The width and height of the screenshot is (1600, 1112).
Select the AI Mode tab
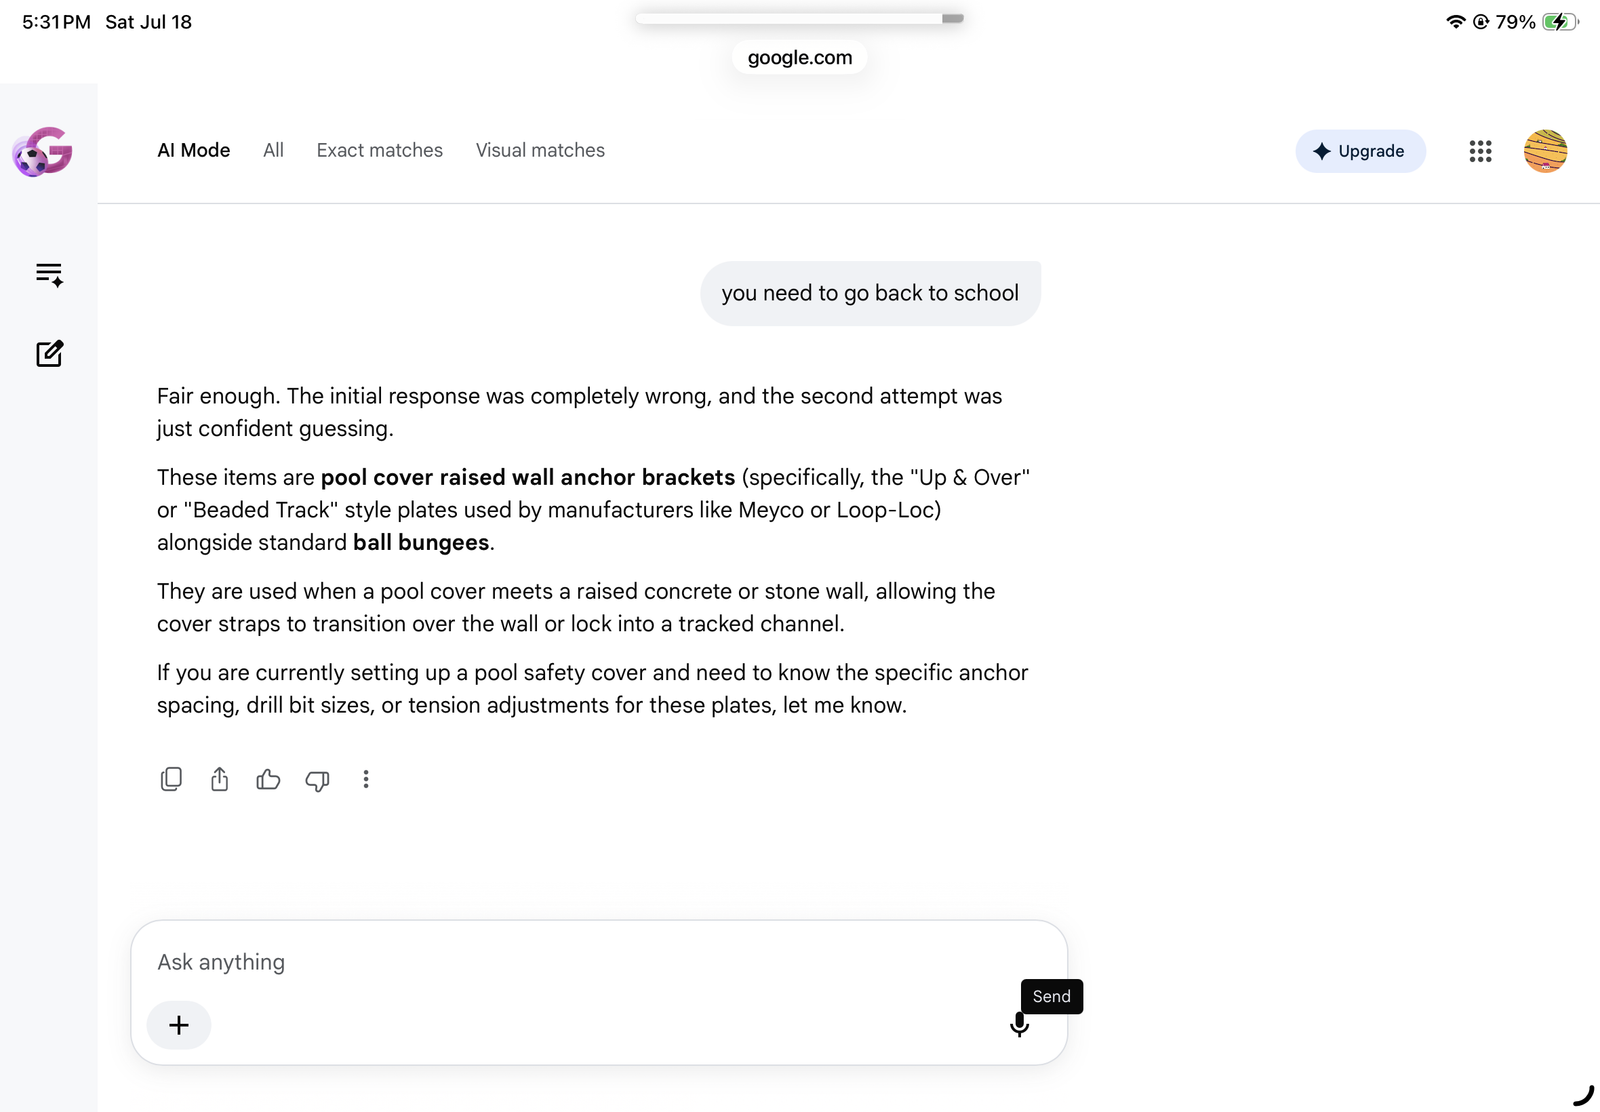194,150
